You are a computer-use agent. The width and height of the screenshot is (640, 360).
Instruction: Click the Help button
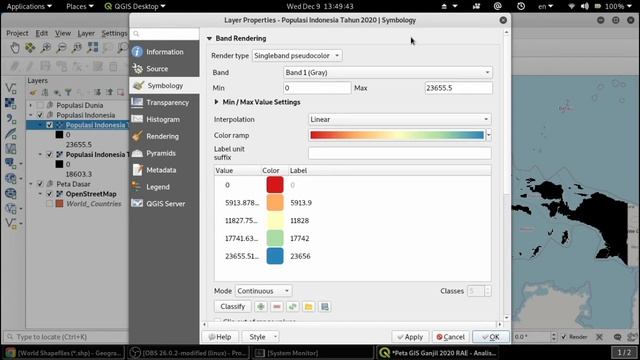click(x=220, y=337)
